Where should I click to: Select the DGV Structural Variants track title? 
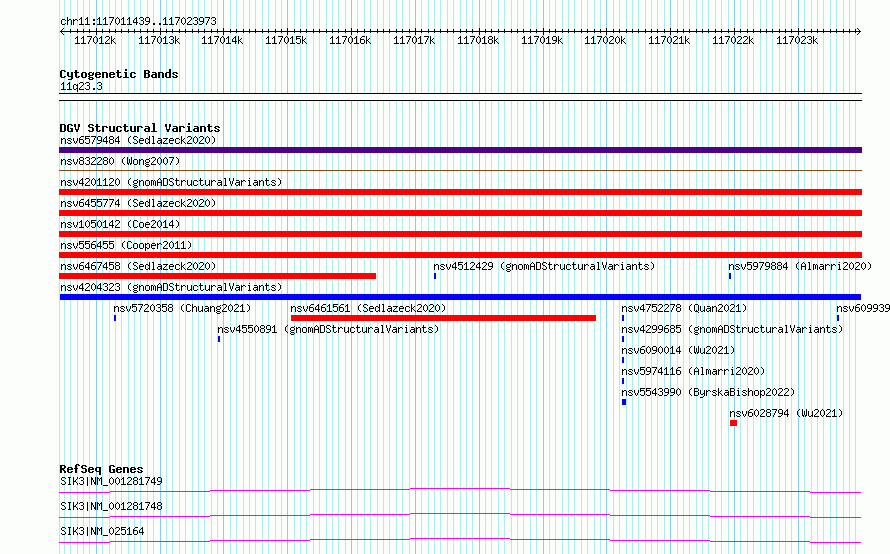coord(140,128)
